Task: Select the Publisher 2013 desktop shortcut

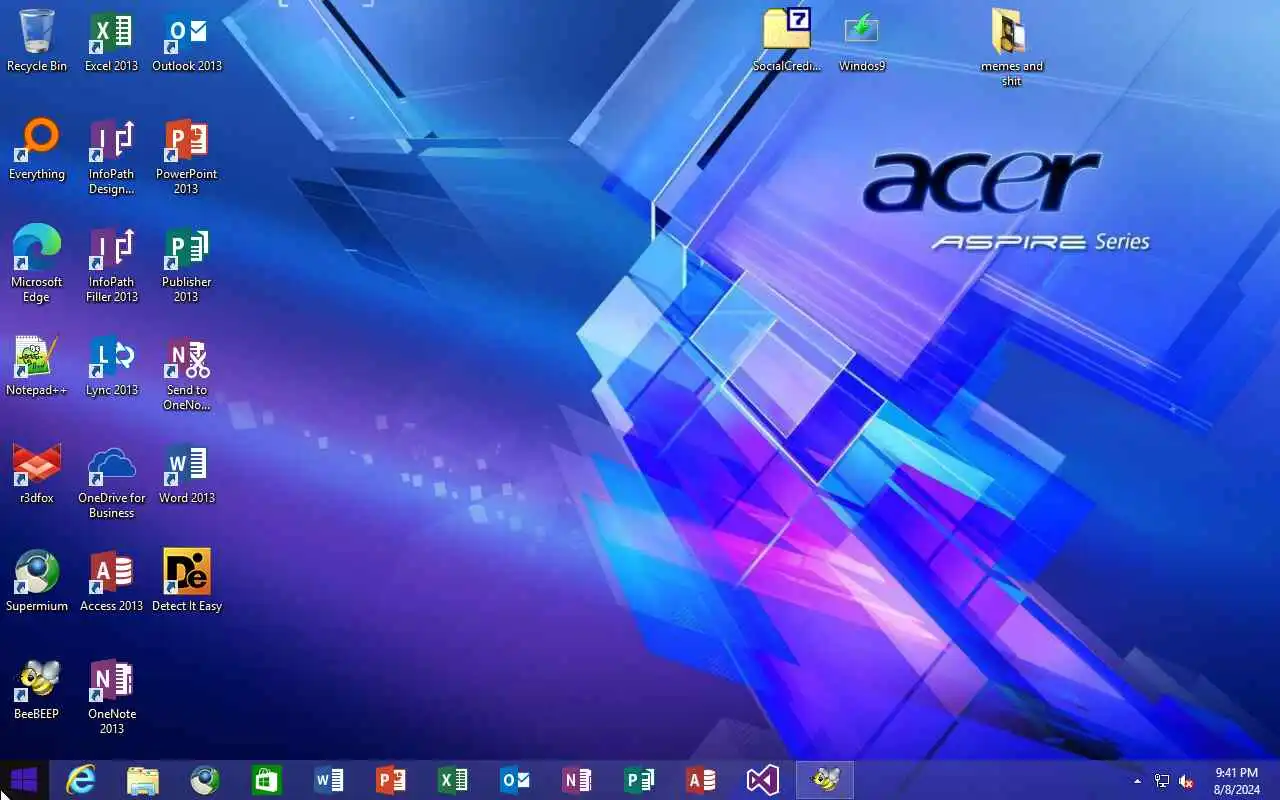Action: tap(187, 264)
